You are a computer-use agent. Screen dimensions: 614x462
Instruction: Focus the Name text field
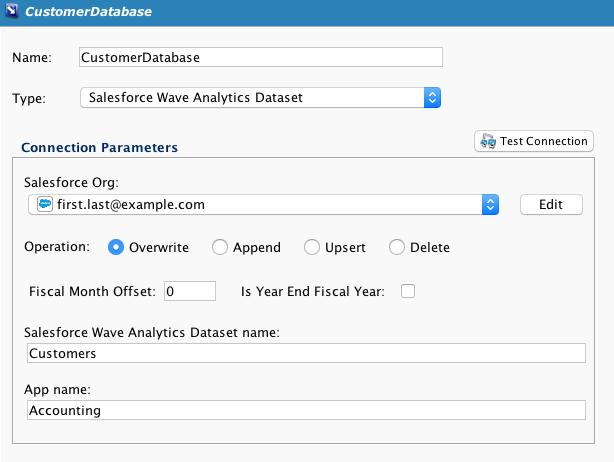(x=260, y=57)
